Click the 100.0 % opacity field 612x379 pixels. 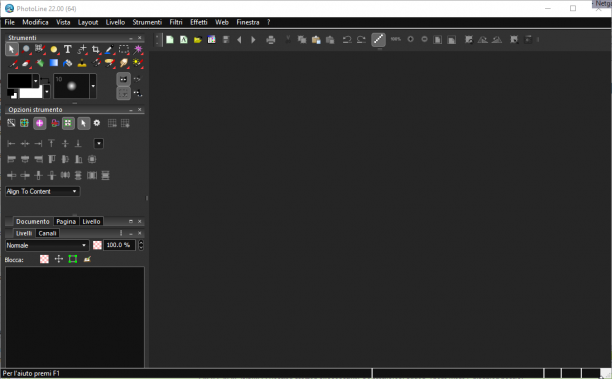(119, 245)
